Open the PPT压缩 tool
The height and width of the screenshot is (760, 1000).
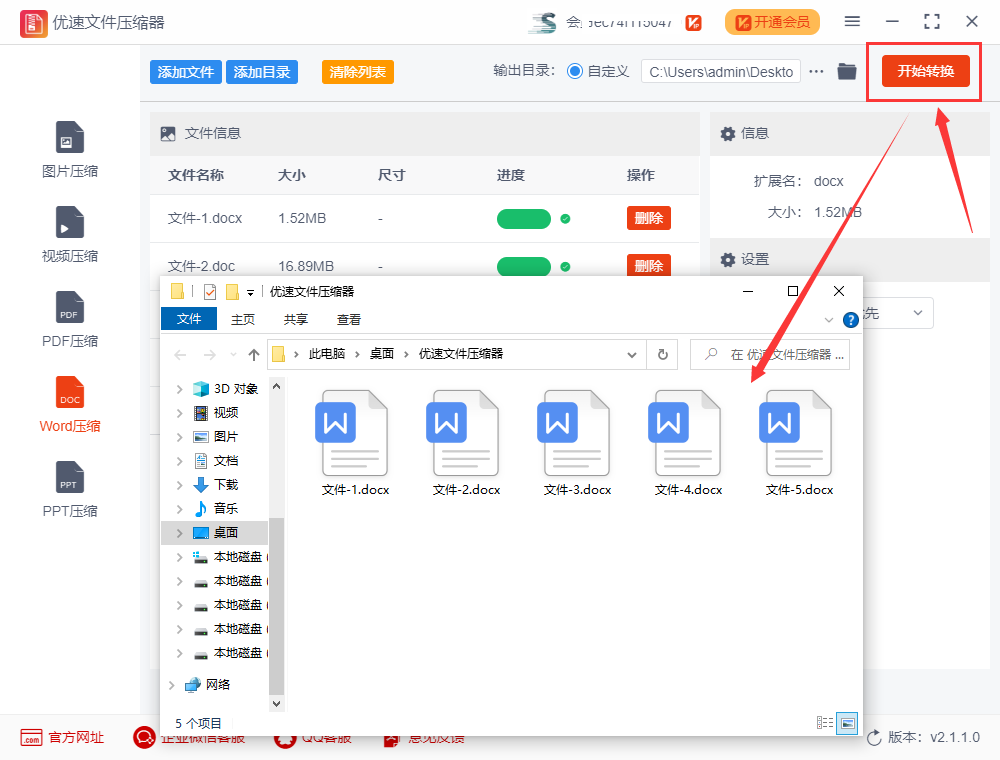tap(70, 489)
